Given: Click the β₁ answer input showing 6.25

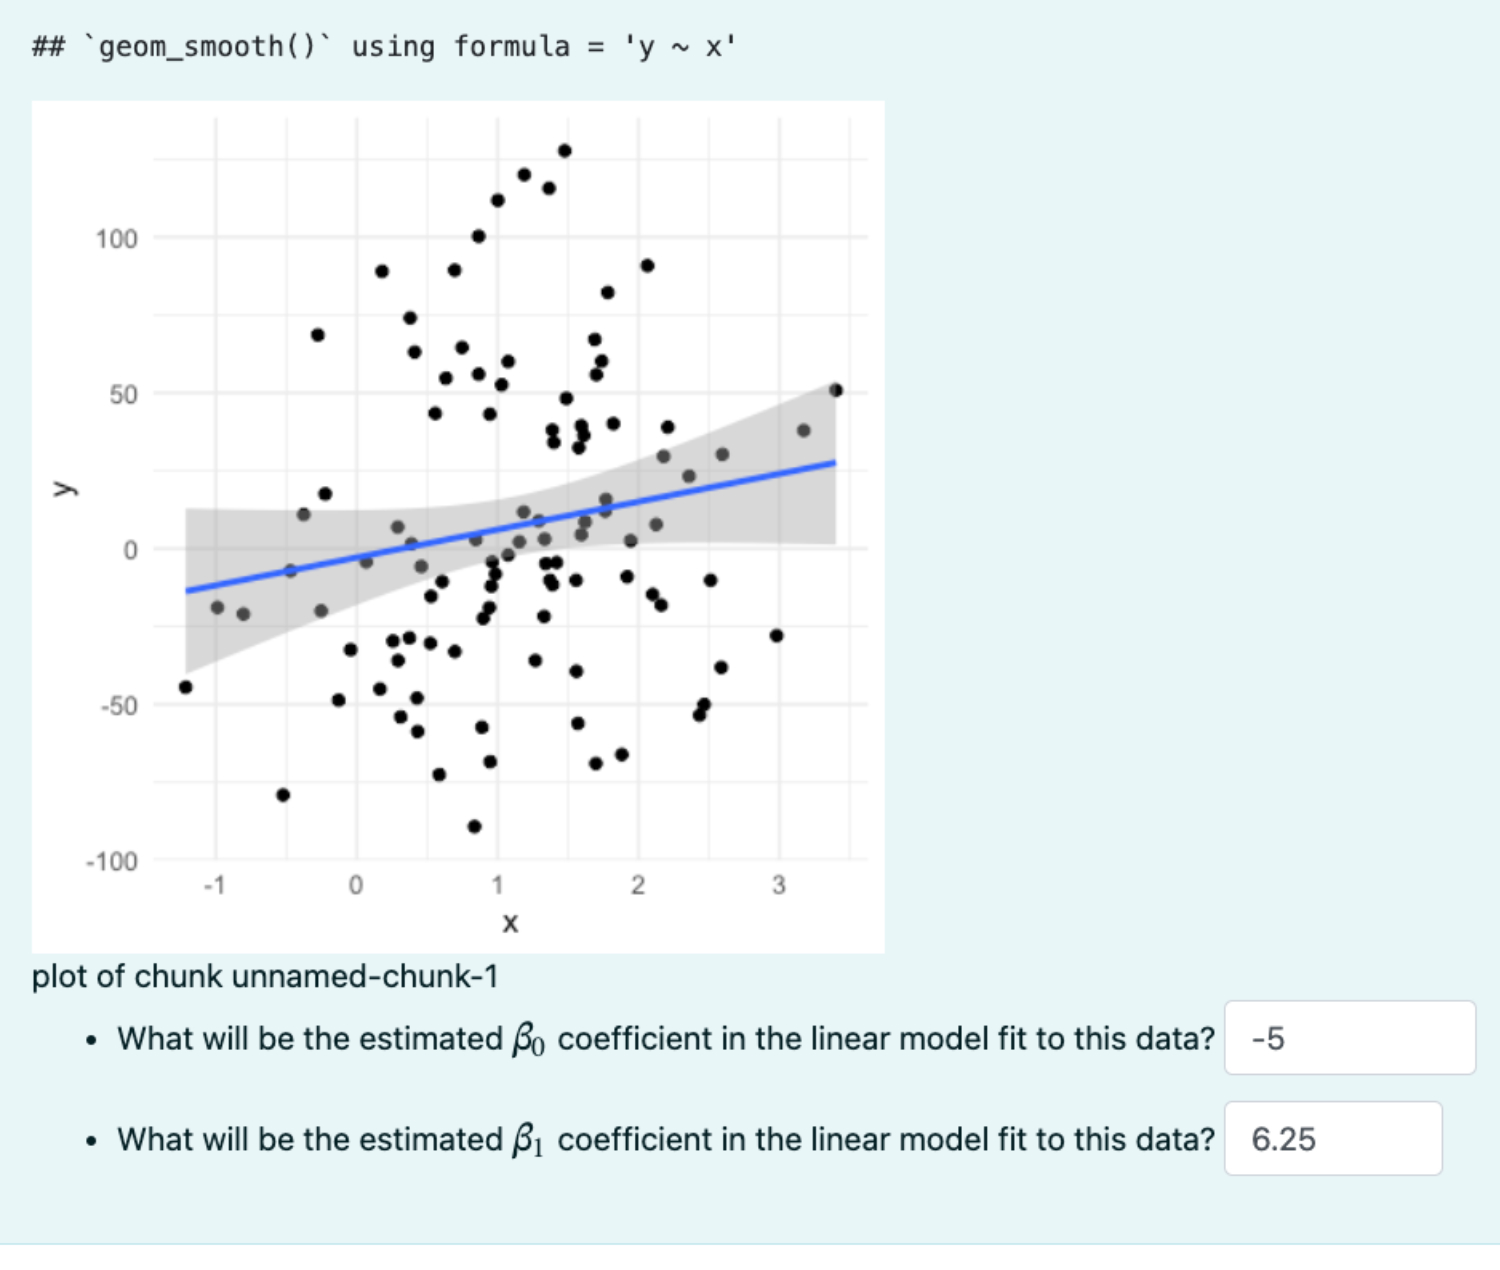Looking at the screenshot, I should (x=1332, y=1139).
